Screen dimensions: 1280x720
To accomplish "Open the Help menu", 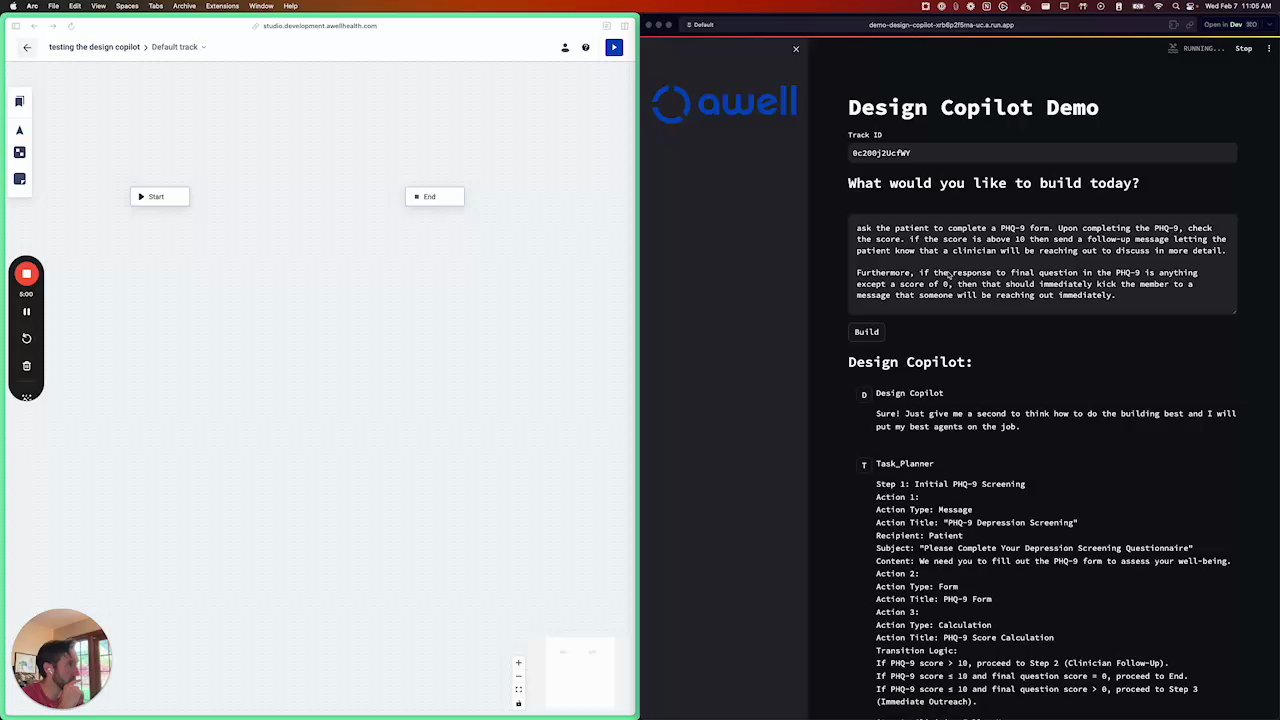I will [290, 6].
